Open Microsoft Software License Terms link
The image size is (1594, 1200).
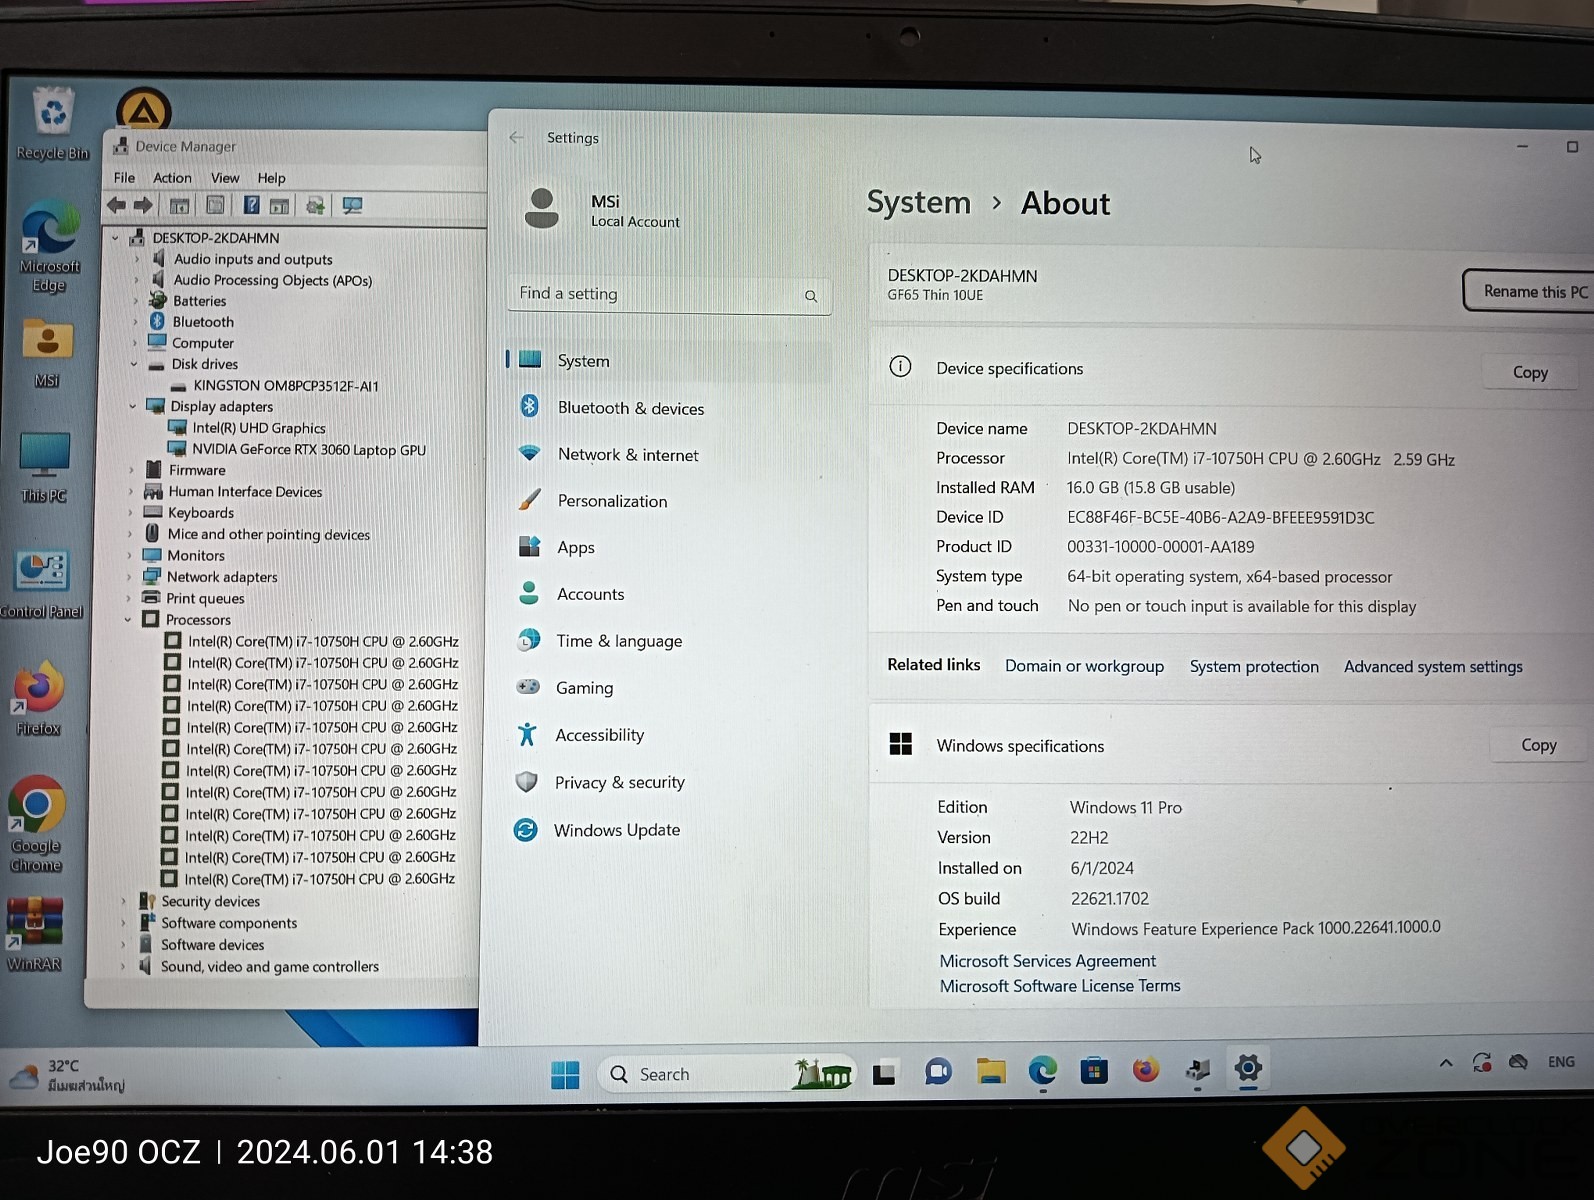click(x=1060, y=986)
